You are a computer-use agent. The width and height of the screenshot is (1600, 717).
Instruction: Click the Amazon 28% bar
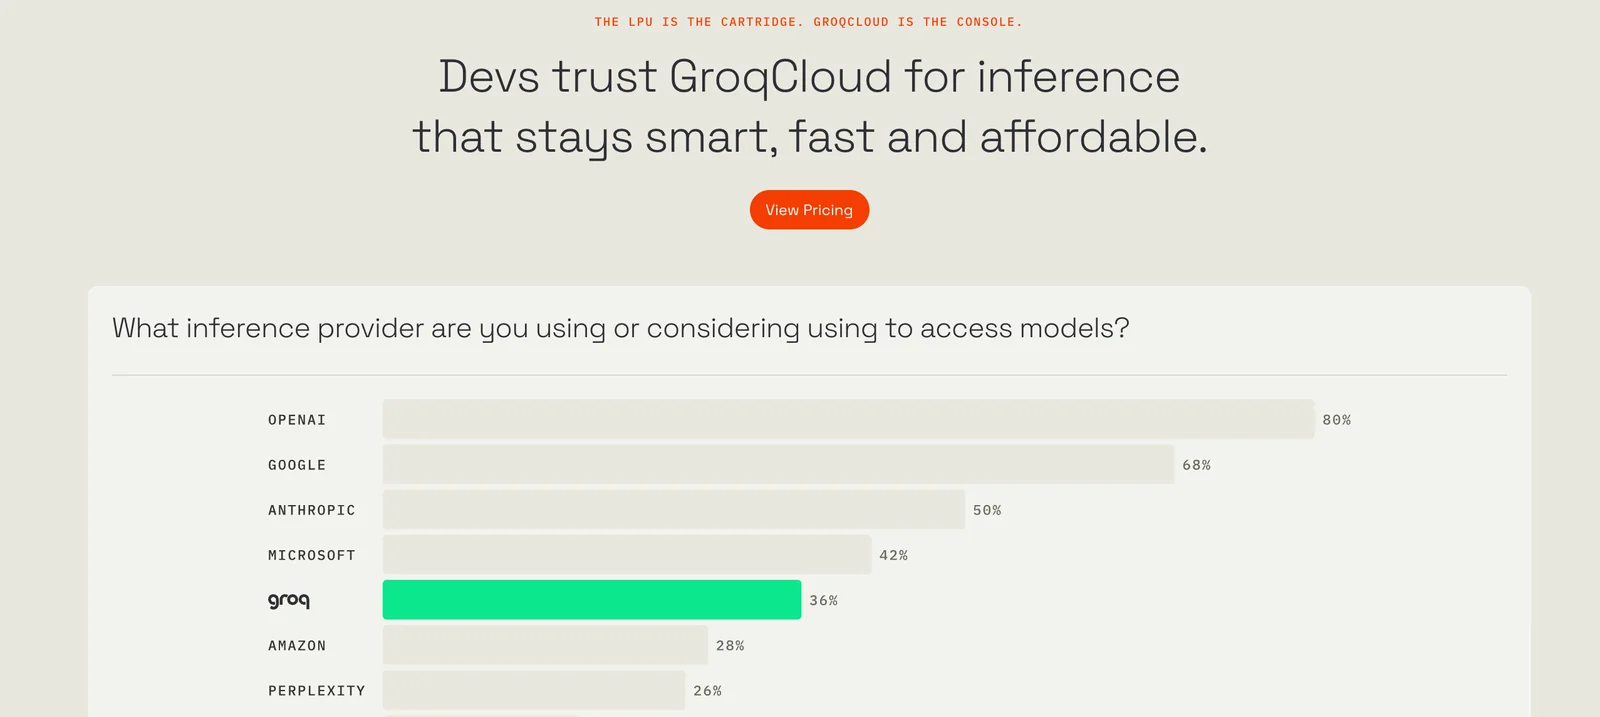[x=545, y=646]
